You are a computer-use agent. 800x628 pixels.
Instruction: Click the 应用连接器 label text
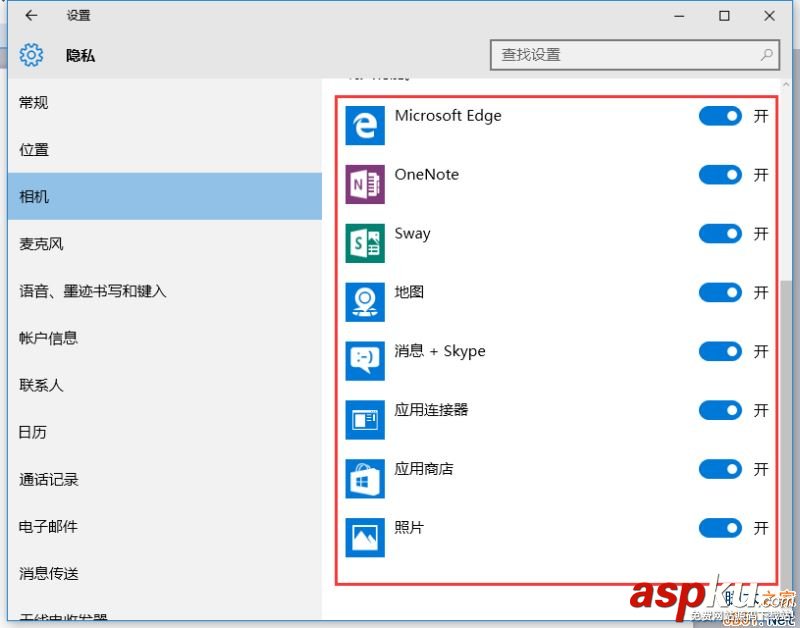coord(431,410)
